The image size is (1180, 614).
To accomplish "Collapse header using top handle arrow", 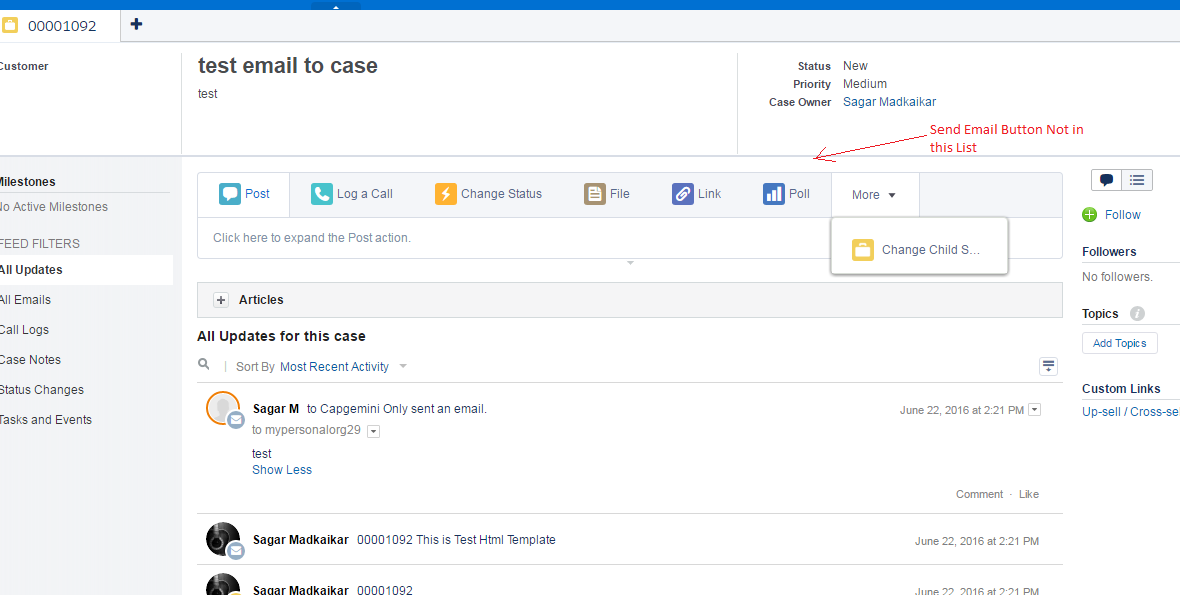I will 336,5.
